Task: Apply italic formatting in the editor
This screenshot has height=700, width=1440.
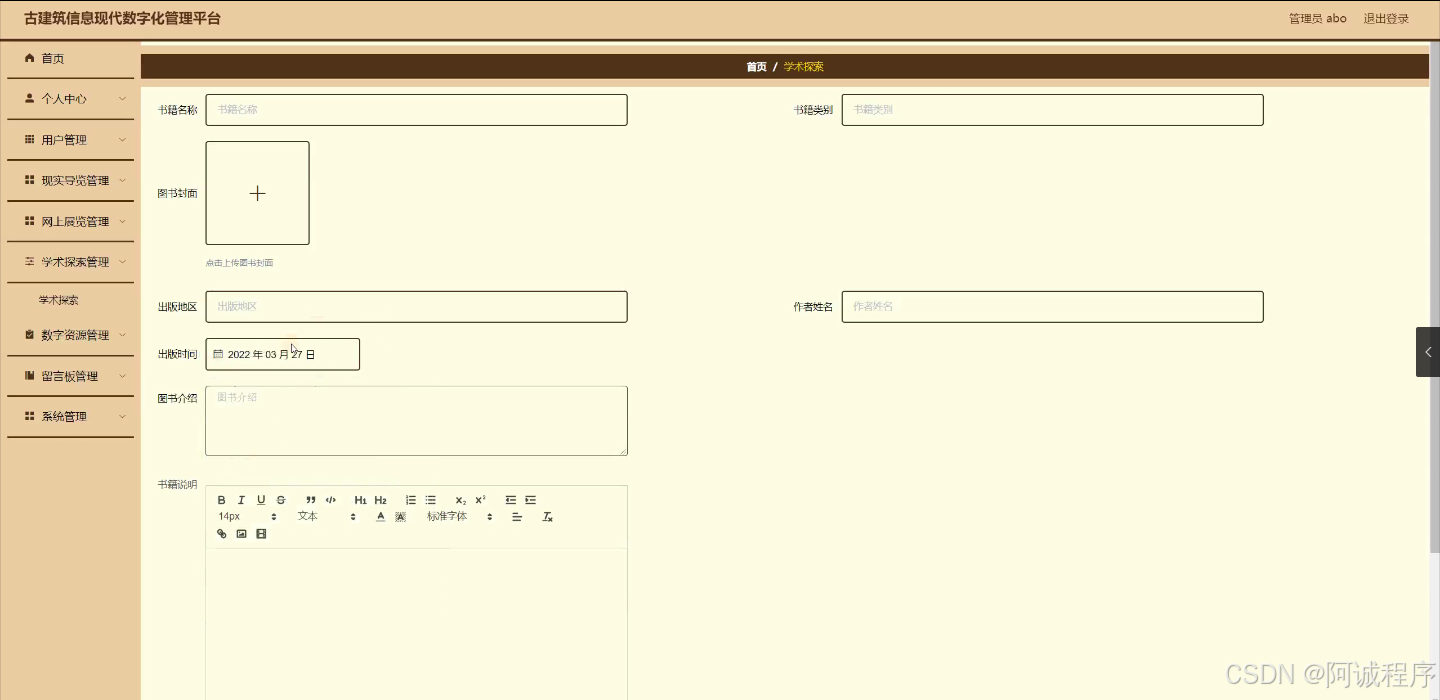Action: point(241,500)
